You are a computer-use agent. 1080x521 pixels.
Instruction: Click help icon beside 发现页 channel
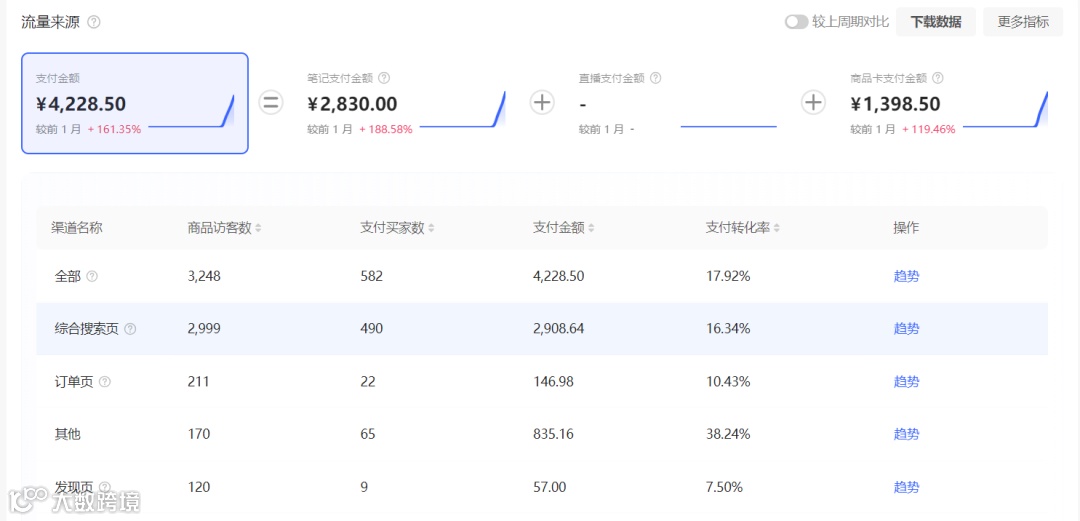tap(105, 487)
